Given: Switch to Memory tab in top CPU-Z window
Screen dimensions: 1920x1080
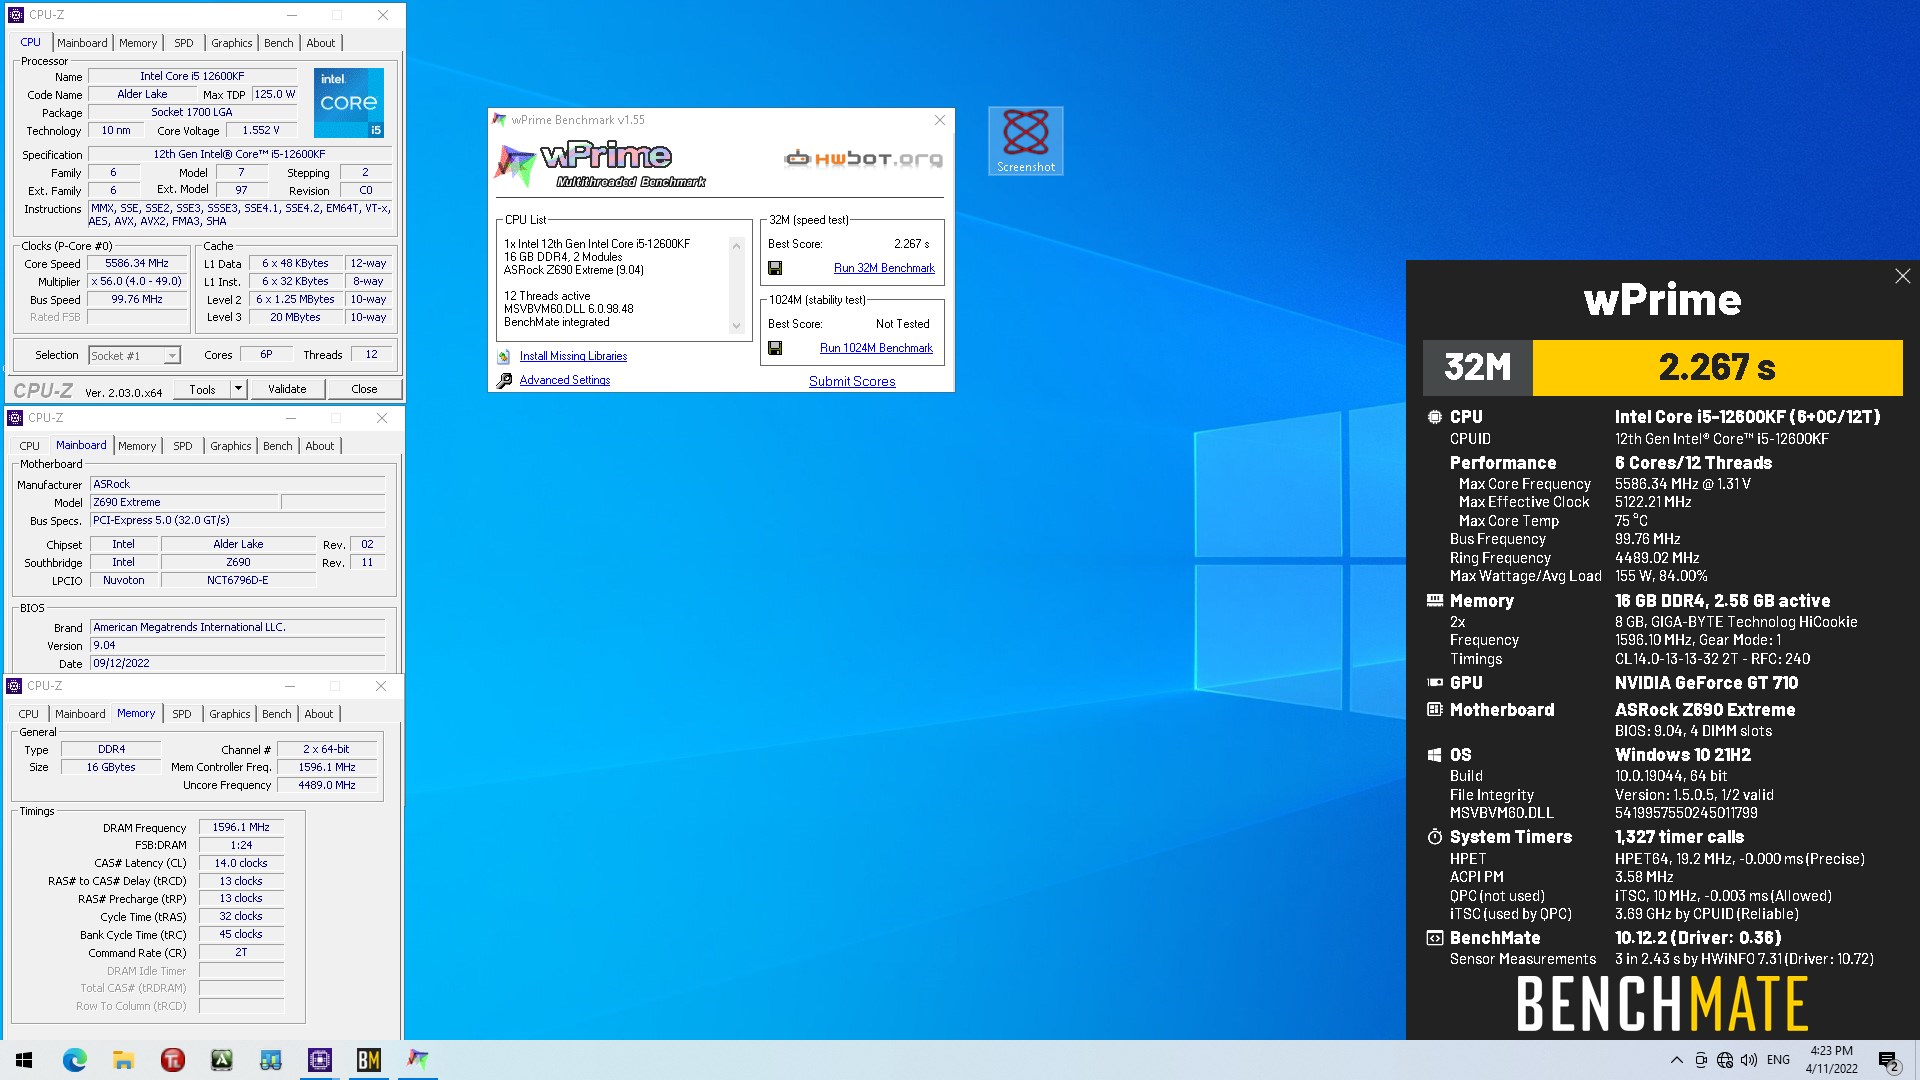Looking at the screenshot, I should click(x=138, y=43).
